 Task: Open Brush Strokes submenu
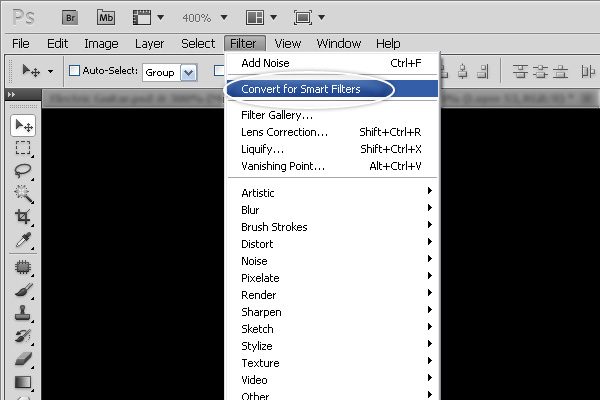[x=333, y=227]
